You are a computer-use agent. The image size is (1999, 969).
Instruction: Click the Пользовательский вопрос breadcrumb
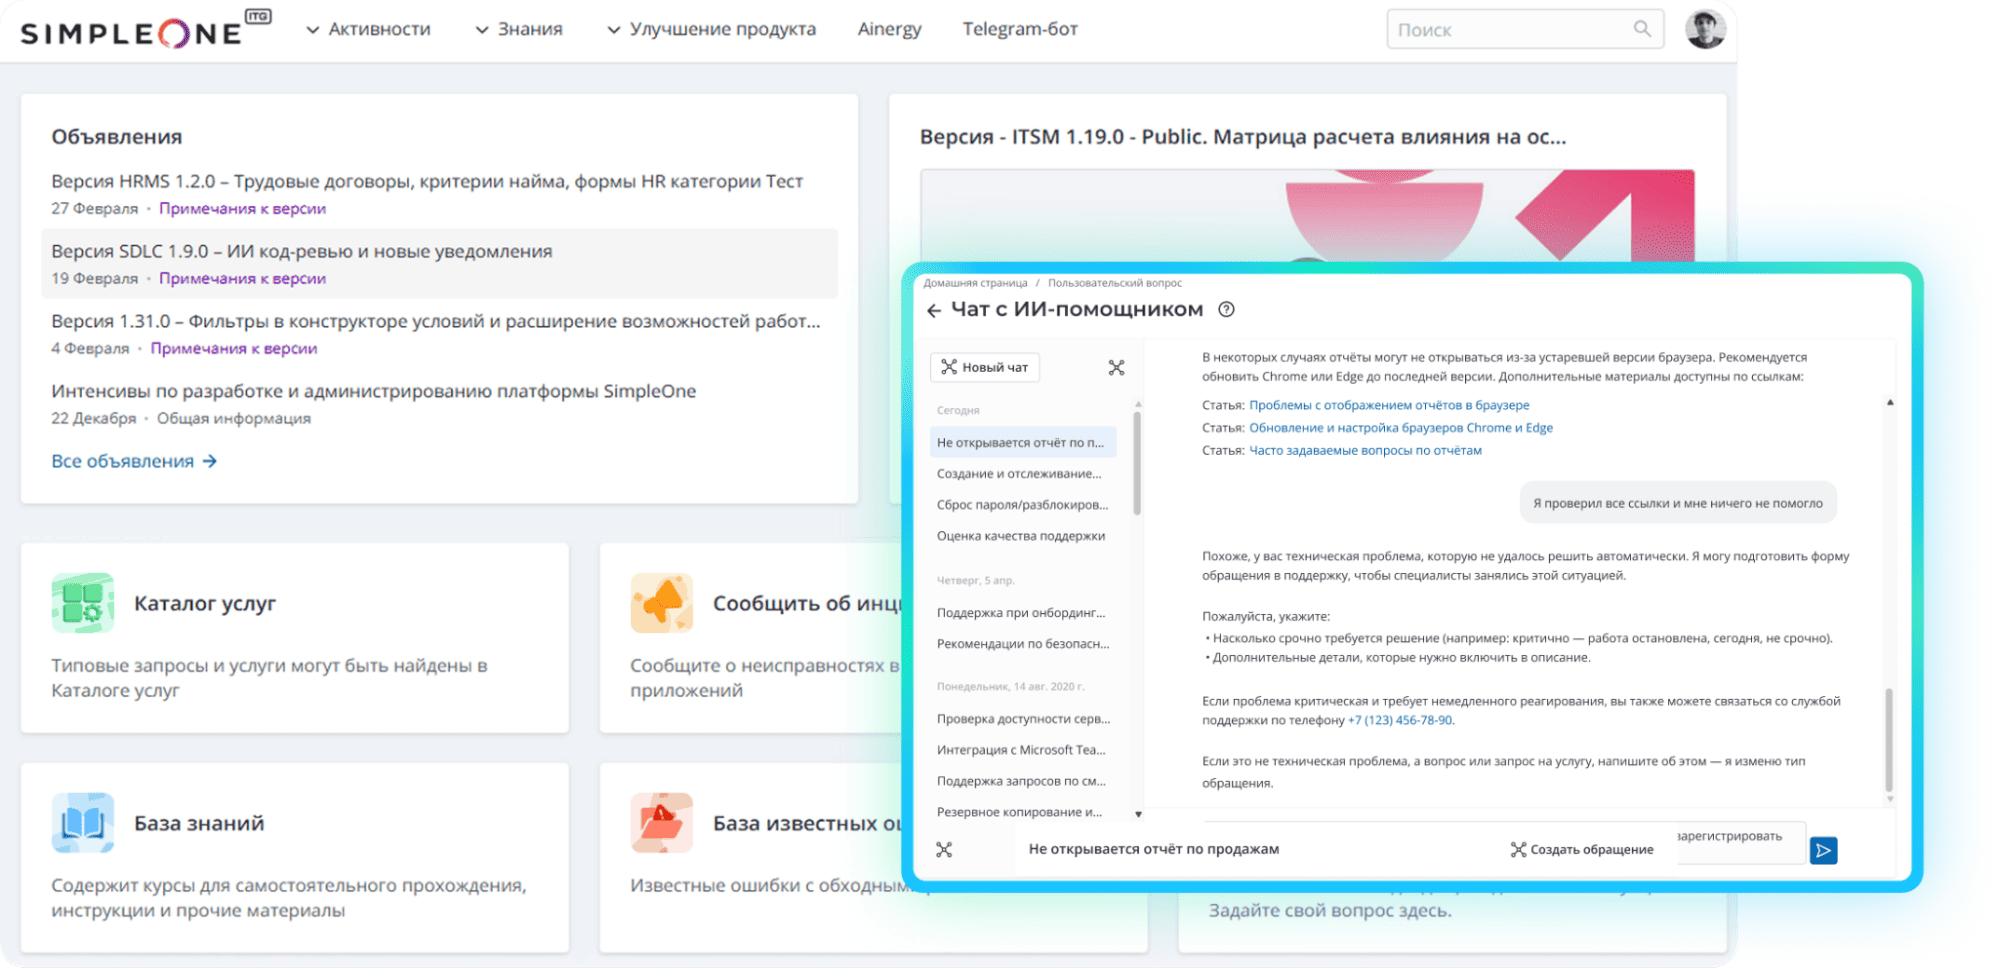click(x=1115, y=283)
